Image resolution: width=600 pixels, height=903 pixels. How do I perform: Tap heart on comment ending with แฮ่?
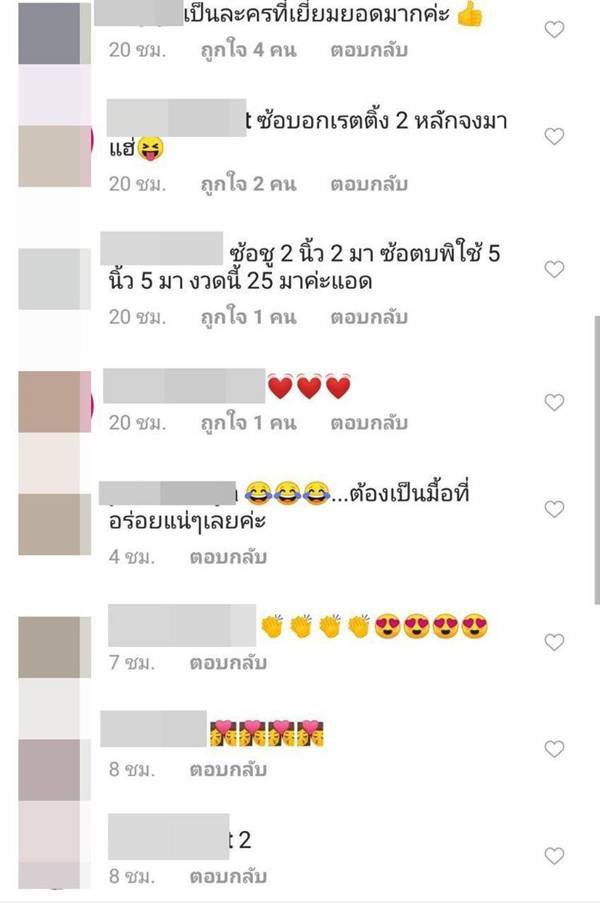point(554,136)
